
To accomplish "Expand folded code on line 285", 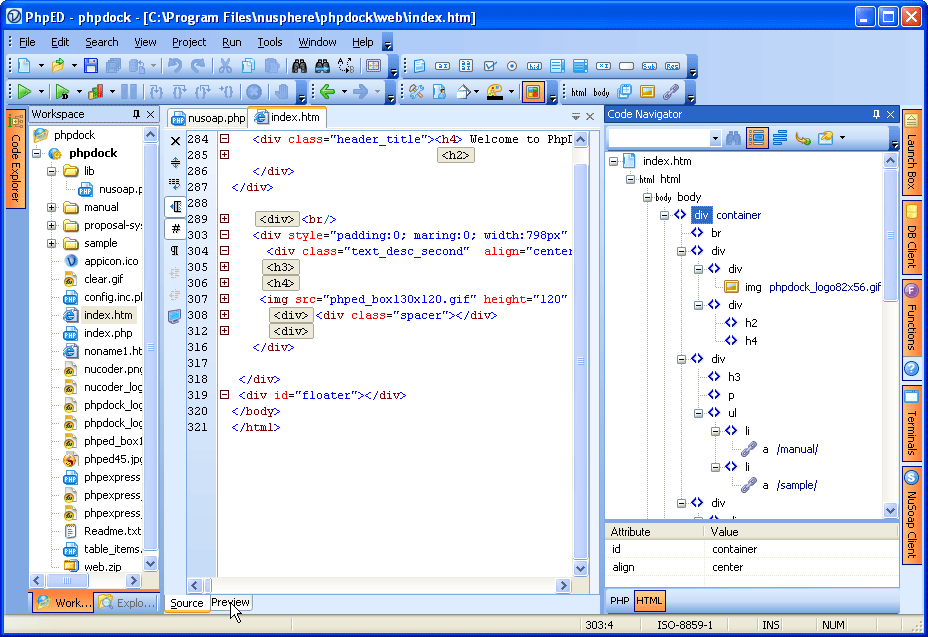I will coord(224,155).
